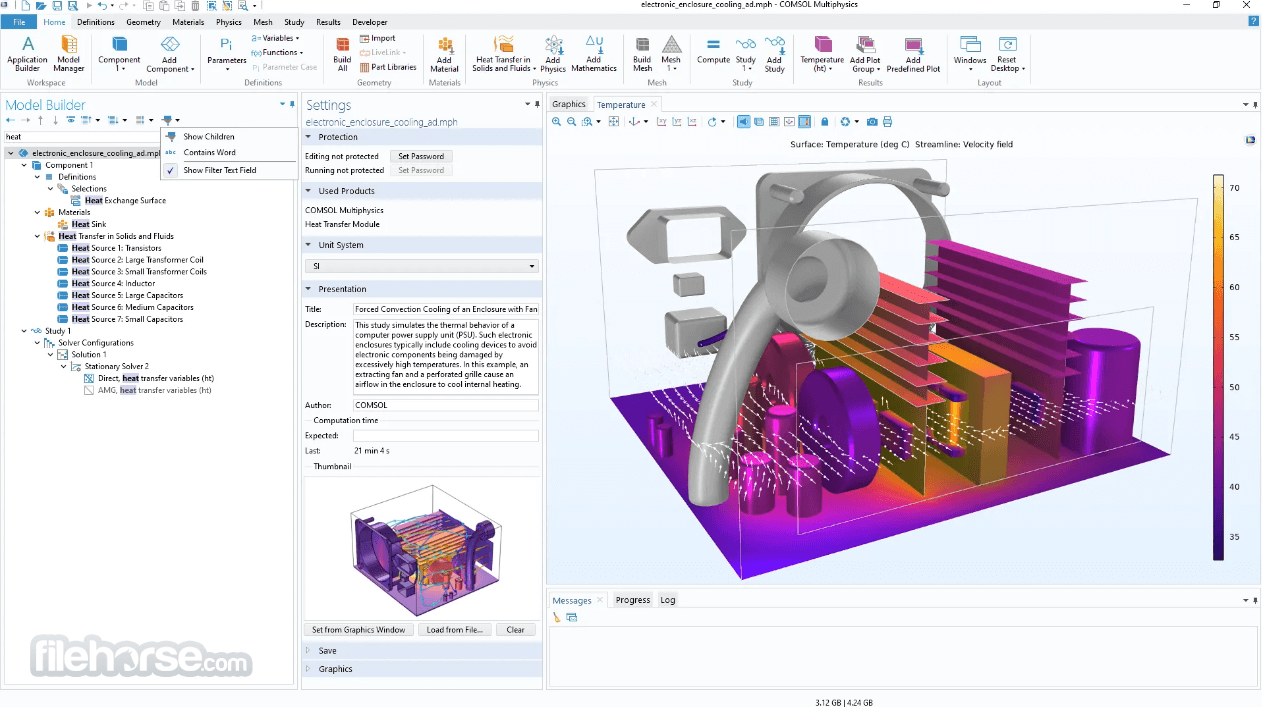Switch to the YZ view
1262x707 pixels.
pos(677,121)
